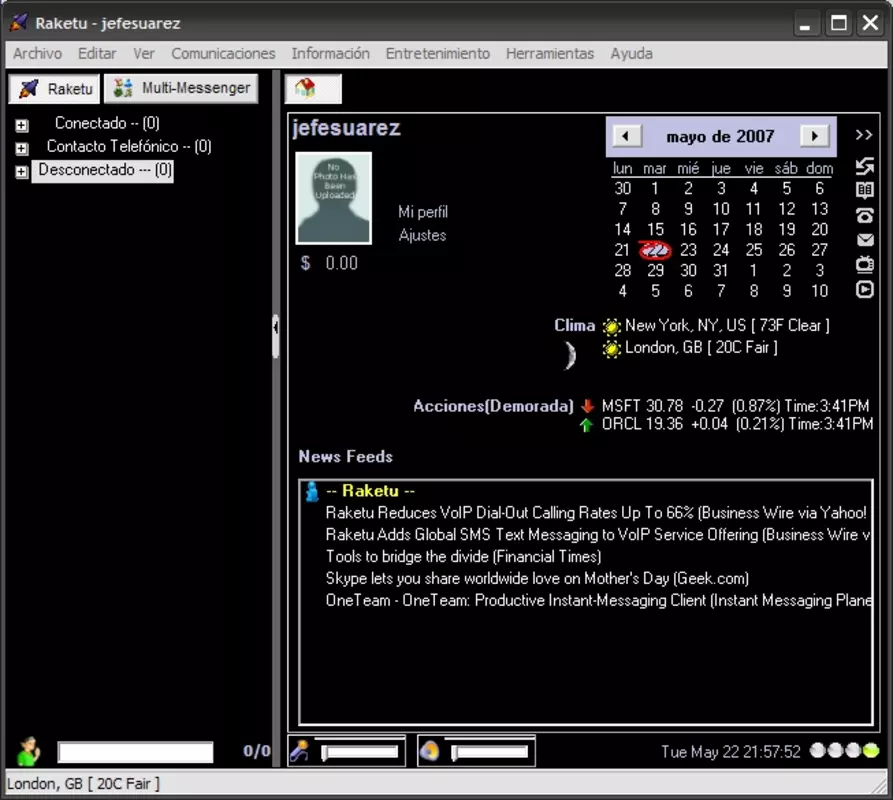Viewport: 893px width, 800px height.
Task: Expand the Contacto Telefónico group
Action: 22,148
